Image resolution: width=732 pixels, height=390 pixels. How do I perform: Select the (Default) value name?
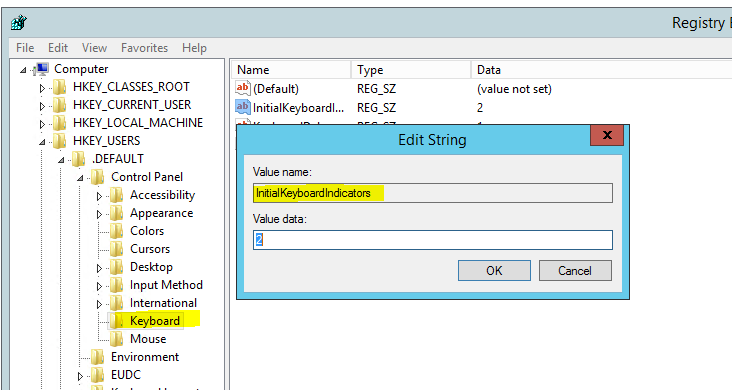(276, 89)
